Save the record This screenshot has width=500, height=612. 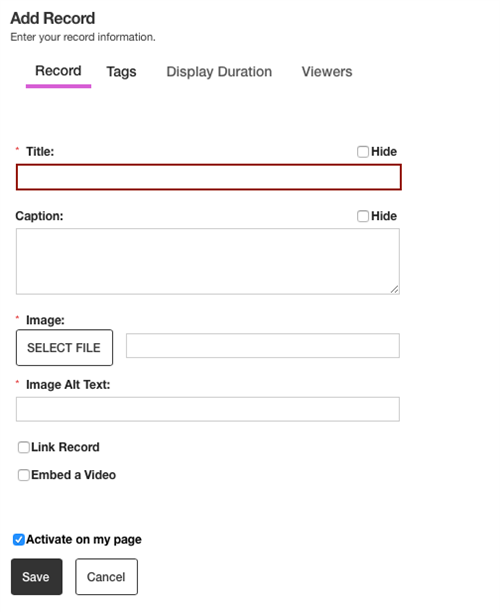(x=37, y=577)
